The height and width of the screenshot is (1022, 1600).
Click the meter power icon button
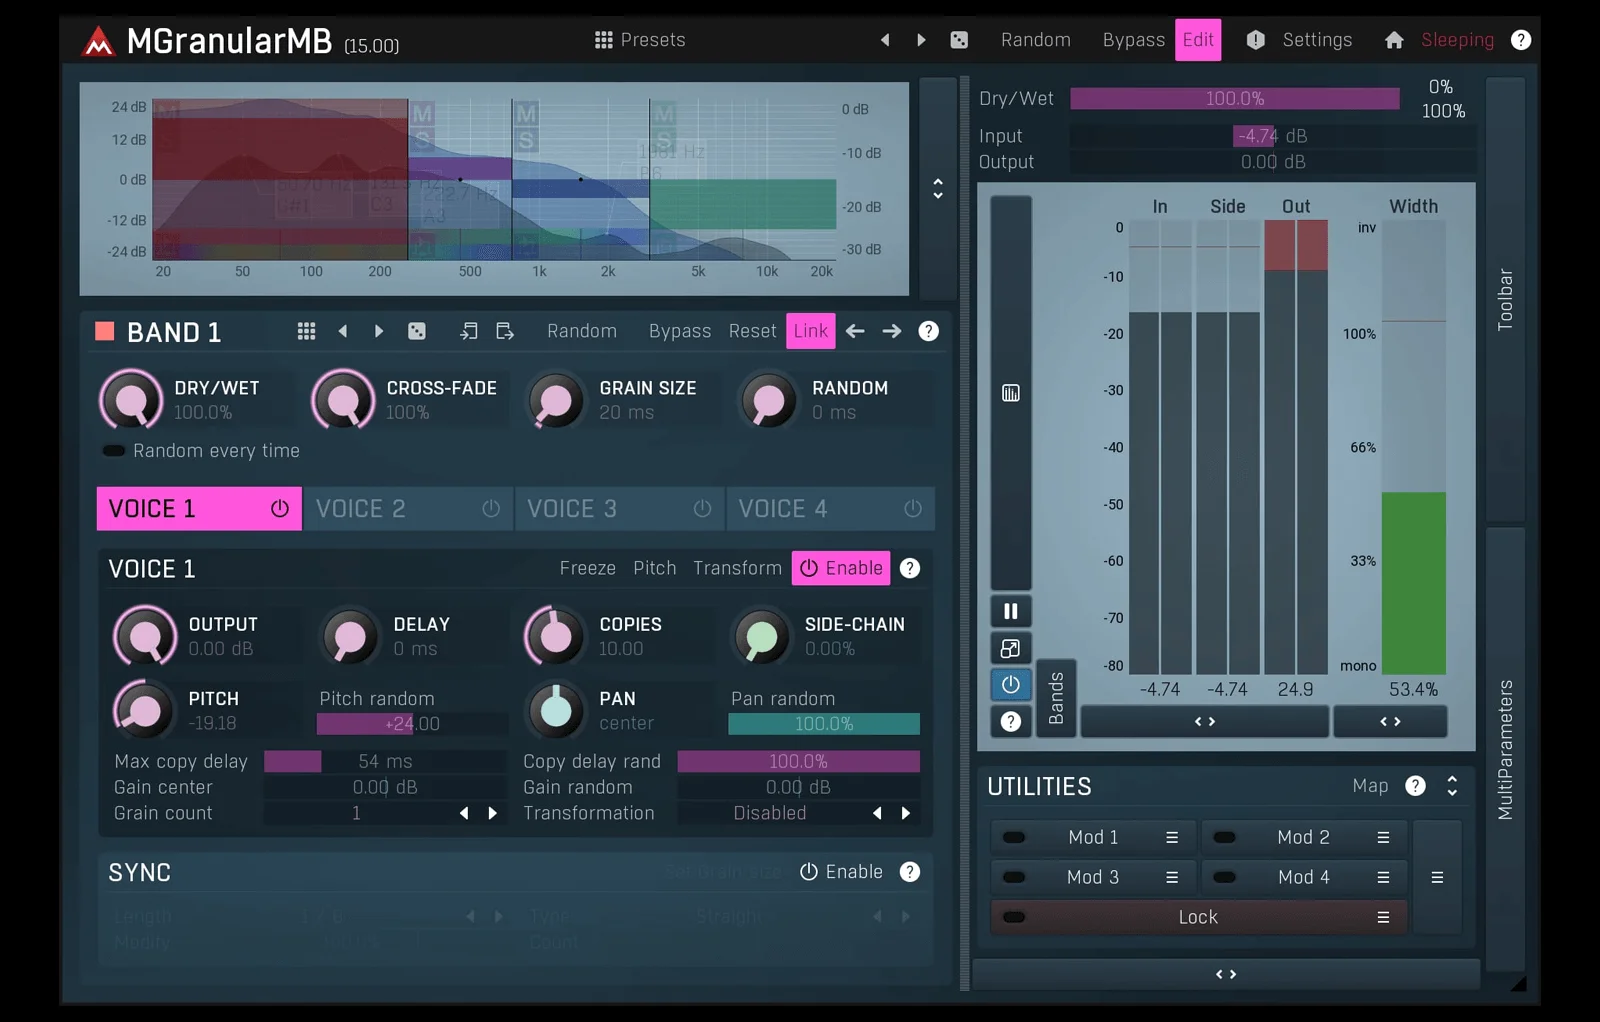point(1010,685)
